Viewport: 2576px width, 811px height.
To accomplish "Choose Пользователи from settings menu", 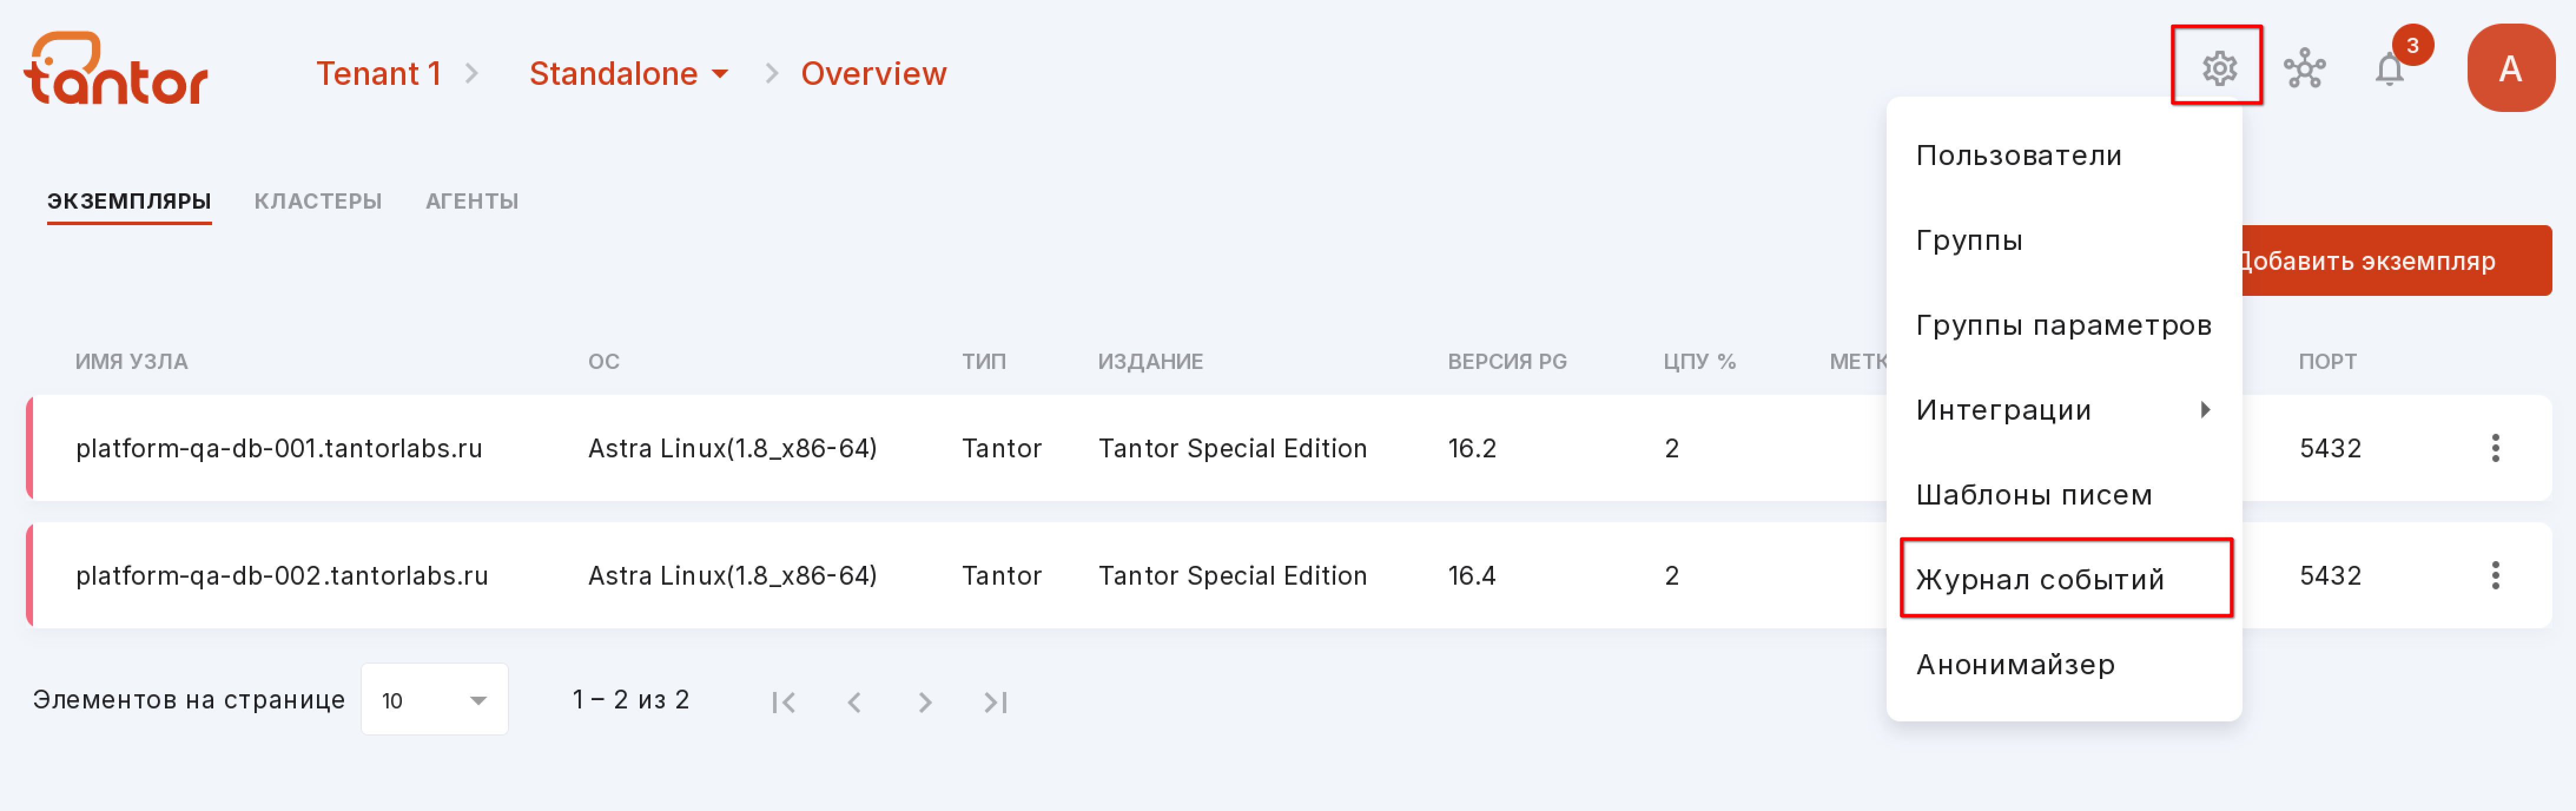I will [2063, 156].
